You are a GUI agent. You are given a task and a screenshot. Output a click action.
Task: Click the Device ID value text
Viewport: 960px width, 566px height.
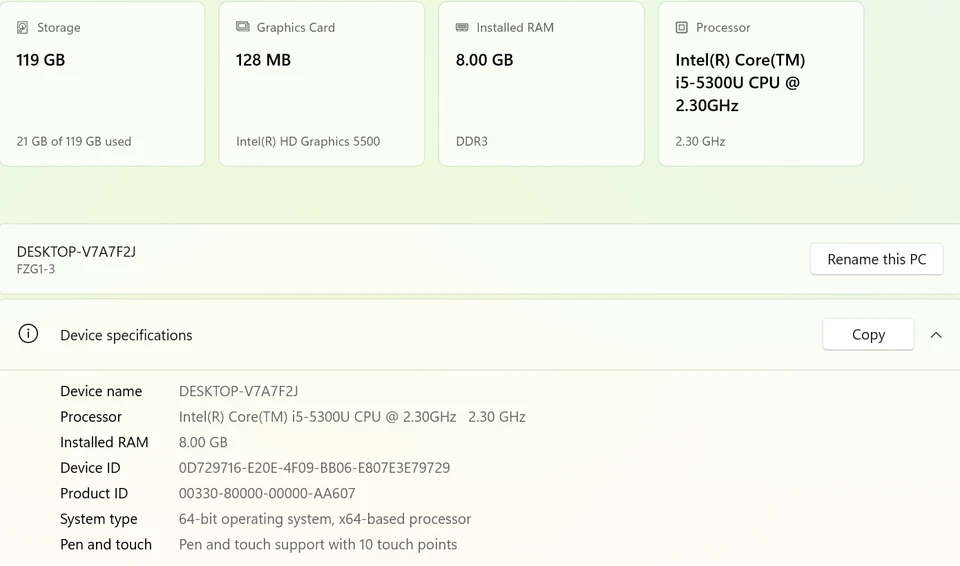click(314, 468)
